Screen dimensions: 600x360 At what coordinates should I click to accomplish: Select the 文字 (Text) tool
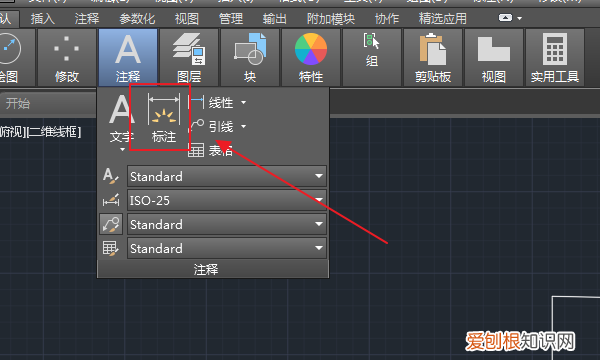tap(121, 118)
